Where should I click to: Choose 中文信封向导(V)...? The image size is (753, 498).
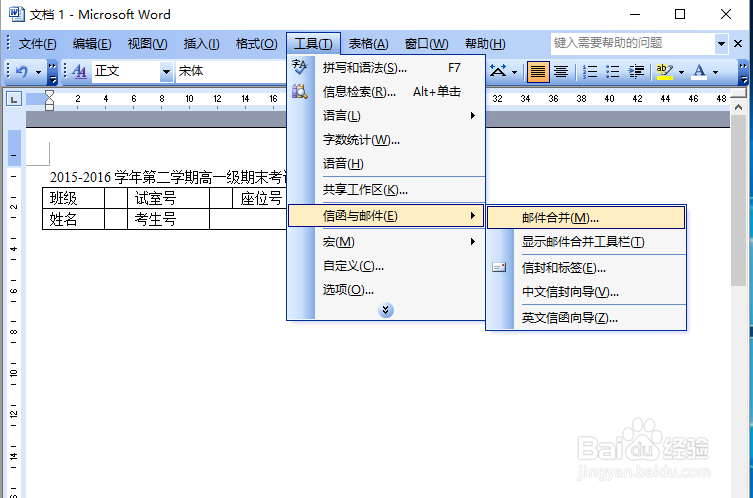586,292
